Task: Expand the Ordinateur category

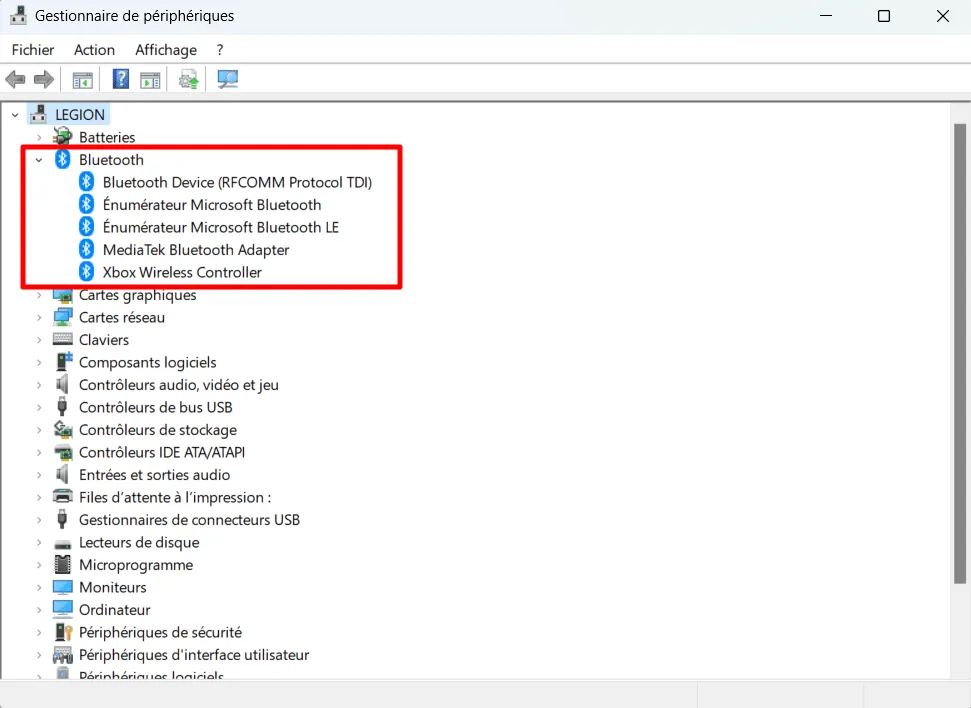Action: (39, 610)
